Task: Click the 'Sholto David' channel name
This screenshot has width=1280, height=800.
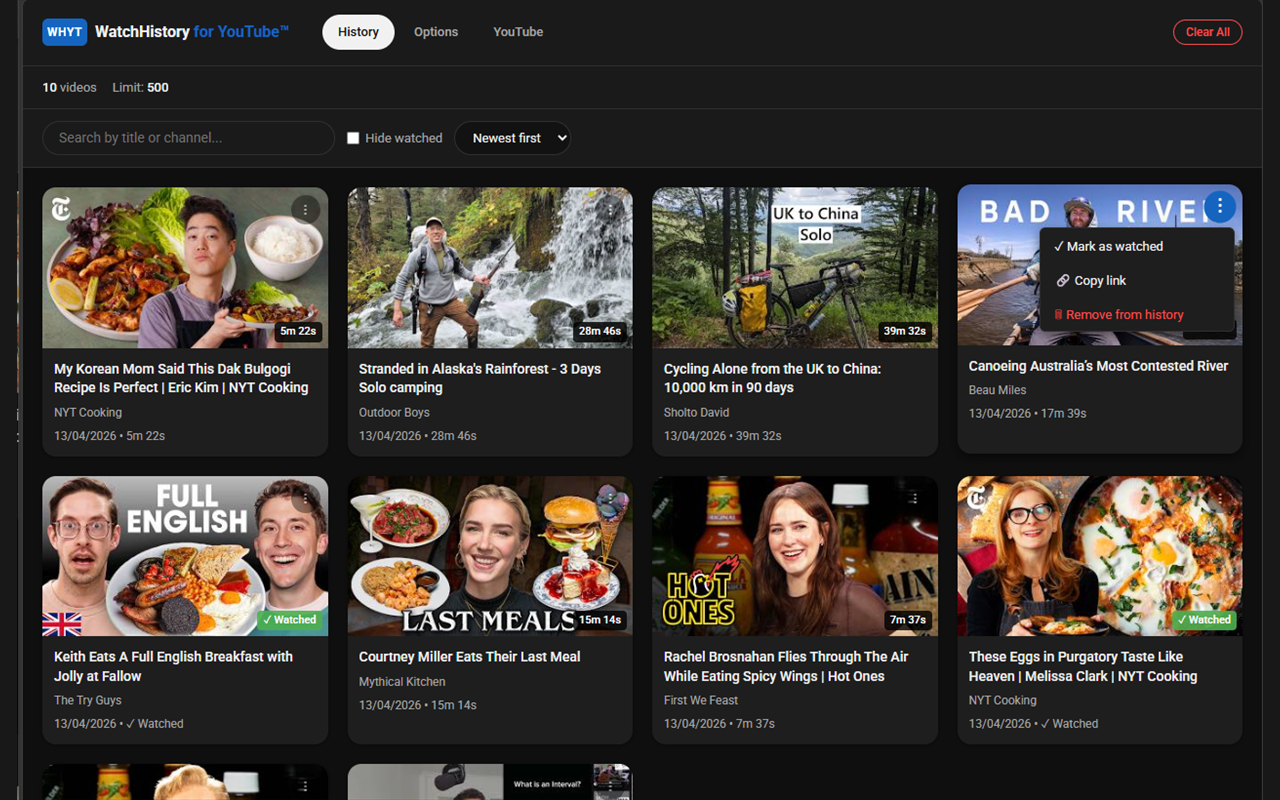Action: tap(696, 412)
